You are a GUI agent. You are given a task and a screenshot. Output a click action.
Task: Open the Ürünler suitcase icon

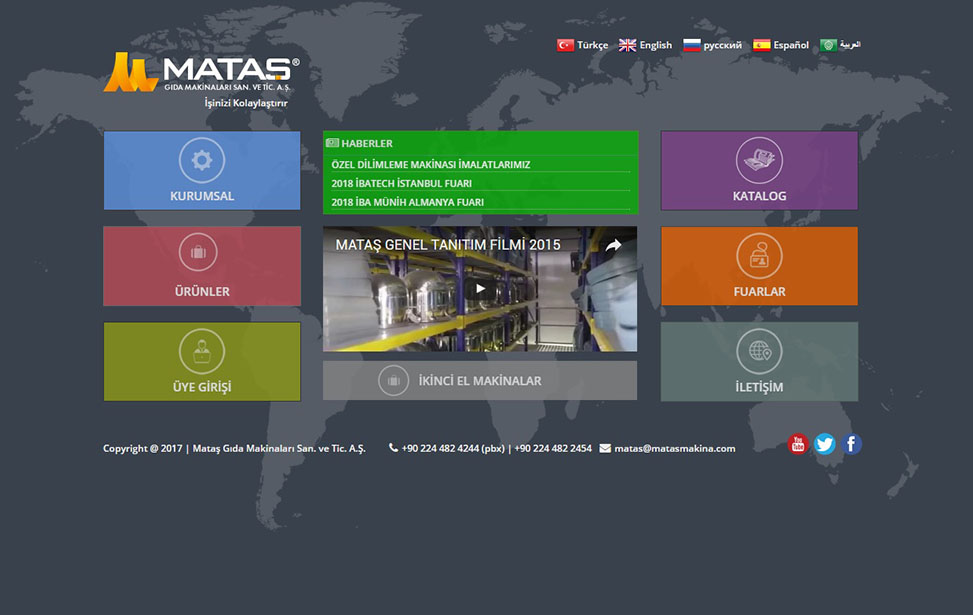198,252
